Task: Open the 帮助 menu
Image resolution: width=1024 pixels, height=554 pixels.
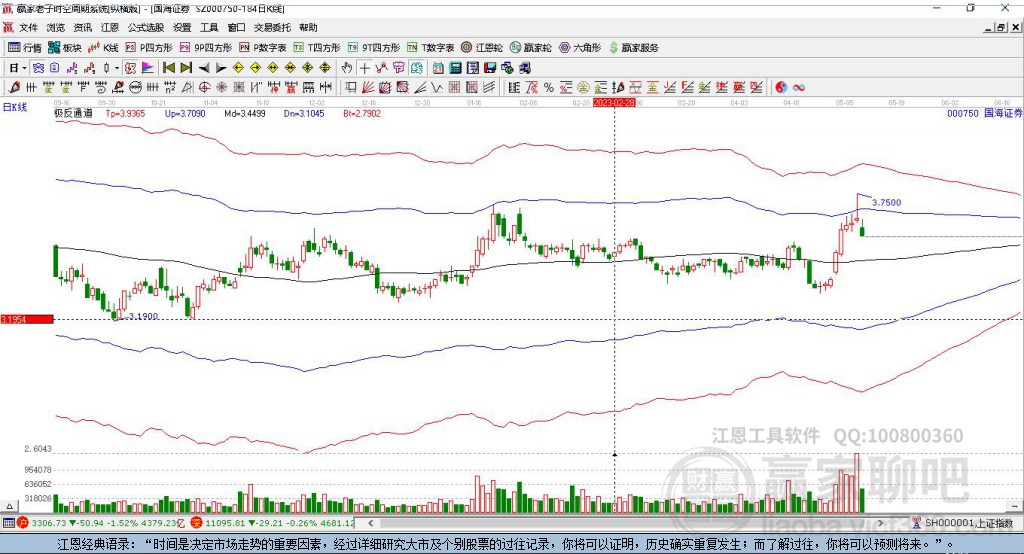Action: (x=308, y=27)
